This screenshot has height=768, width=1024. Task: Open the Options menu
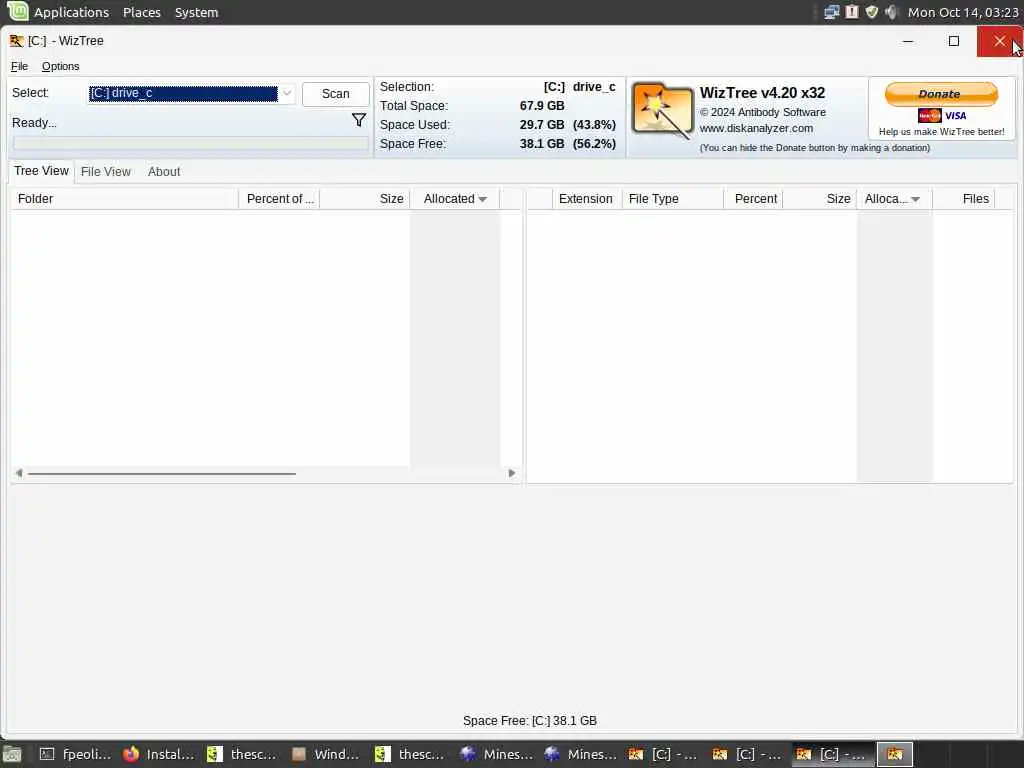pyautogui.click(x=60, y=66)
